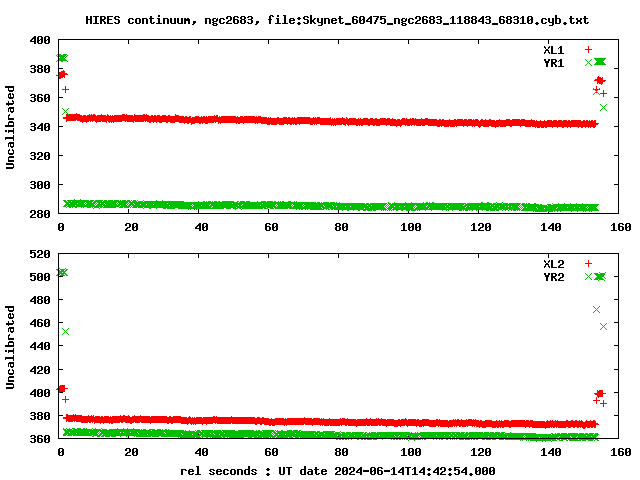Click x-axis tick 140 under the XL2/YR2 plot
The image size is (640, 480).
[551, 452]
